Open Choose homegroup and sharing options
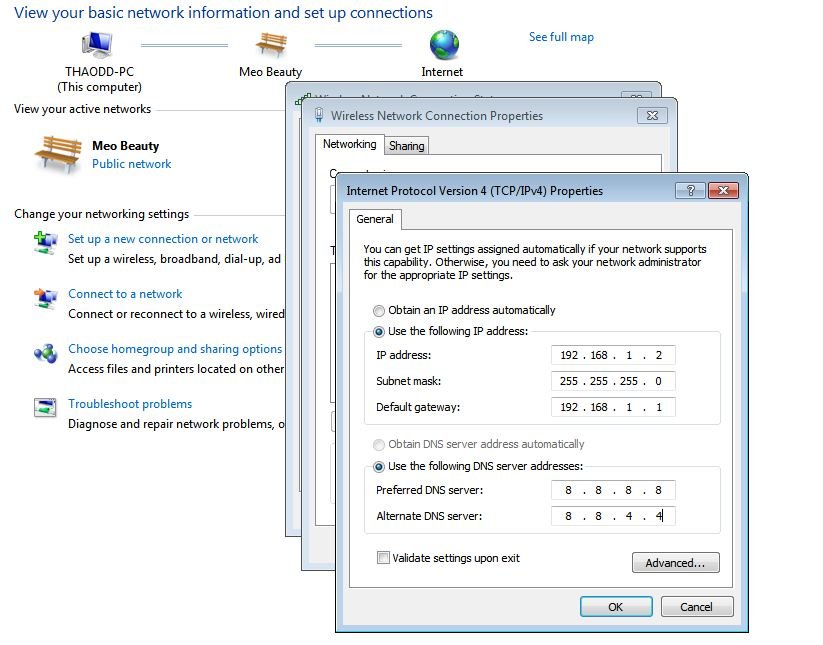 [175, 349]
